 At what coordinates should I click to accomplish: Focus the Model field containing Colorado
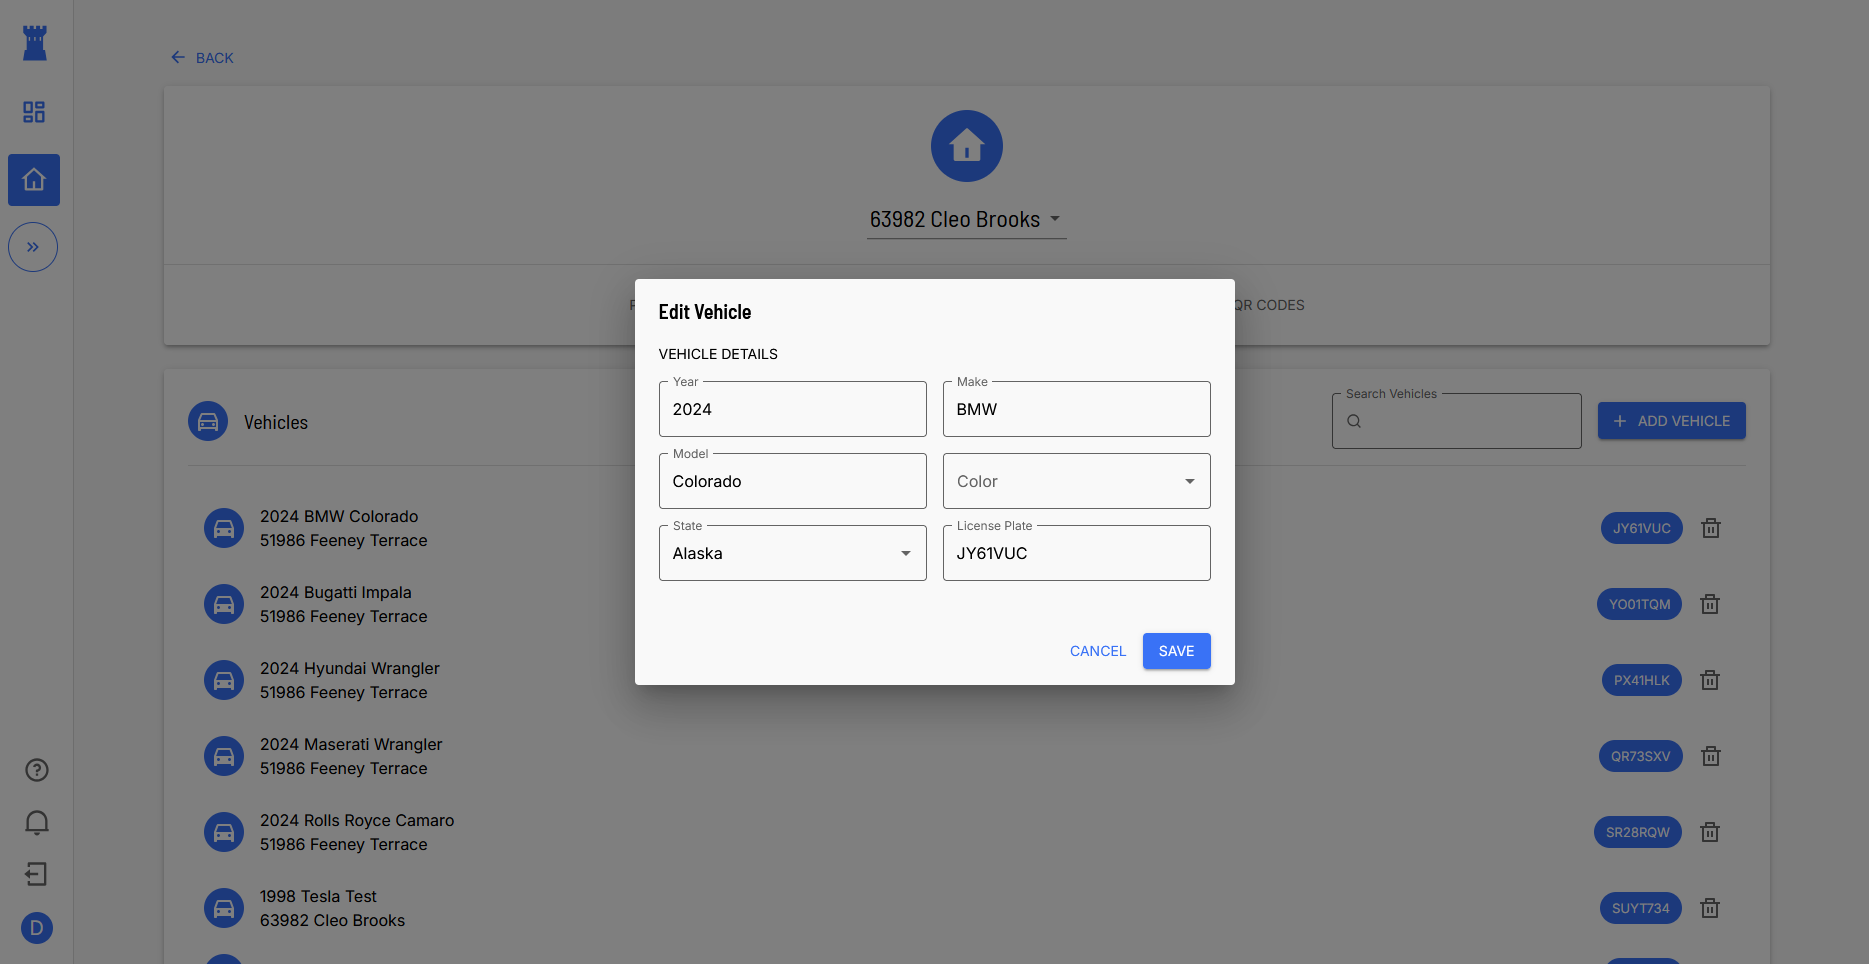[x=792, y=481]
